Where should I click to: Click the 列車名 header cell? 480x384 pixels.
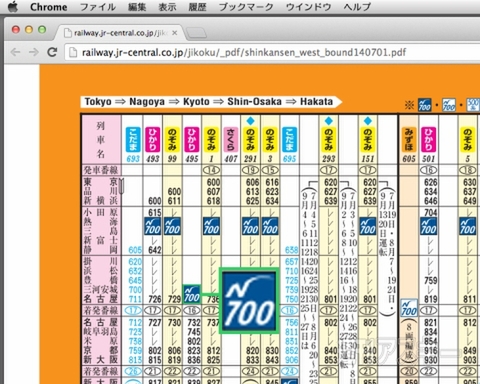point(101,139)
